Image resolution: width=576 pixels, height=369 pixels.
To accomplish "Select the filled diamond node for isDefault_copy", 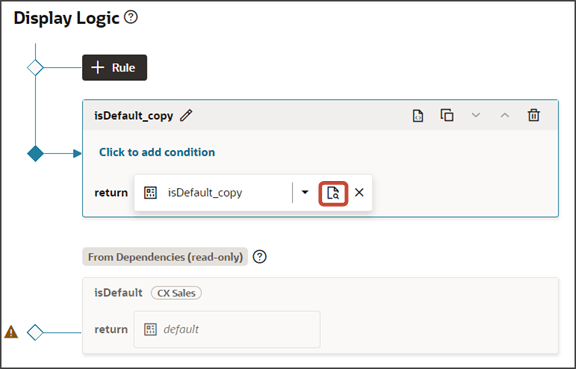I will 35,154.
